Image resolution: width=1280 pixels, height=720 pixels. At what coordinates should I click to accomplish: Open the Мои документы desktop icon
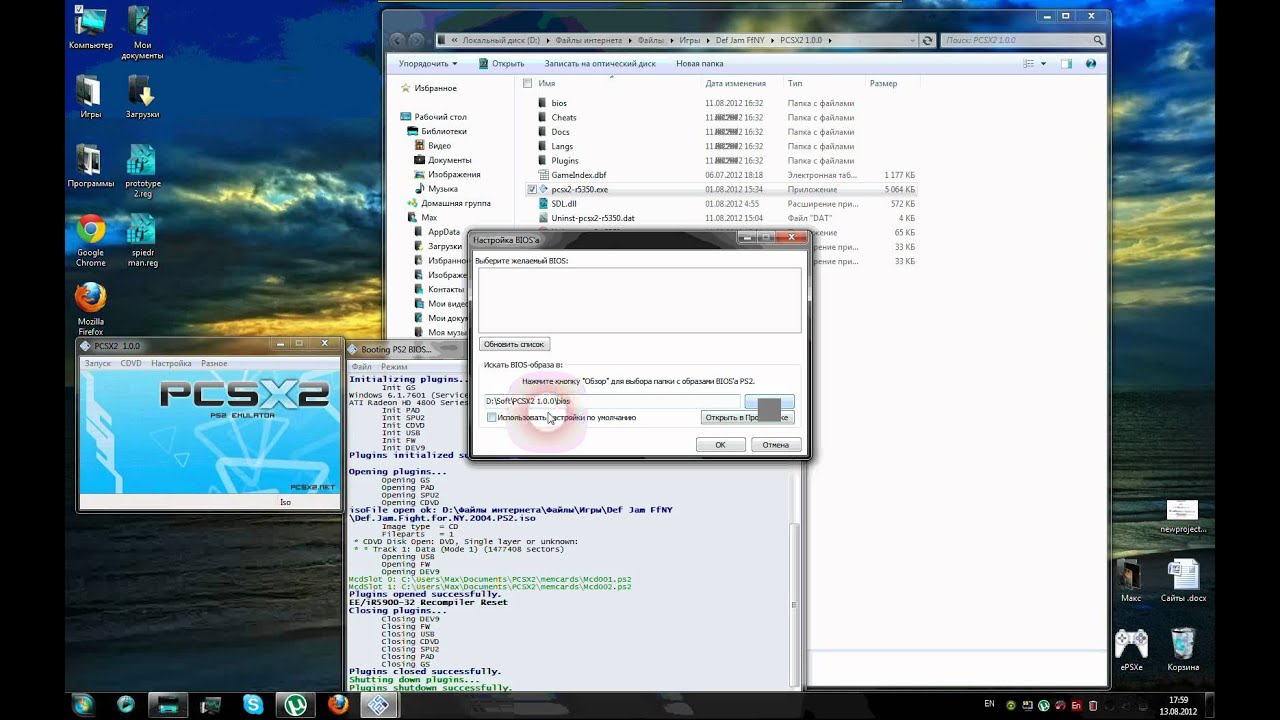click(142, 32)
